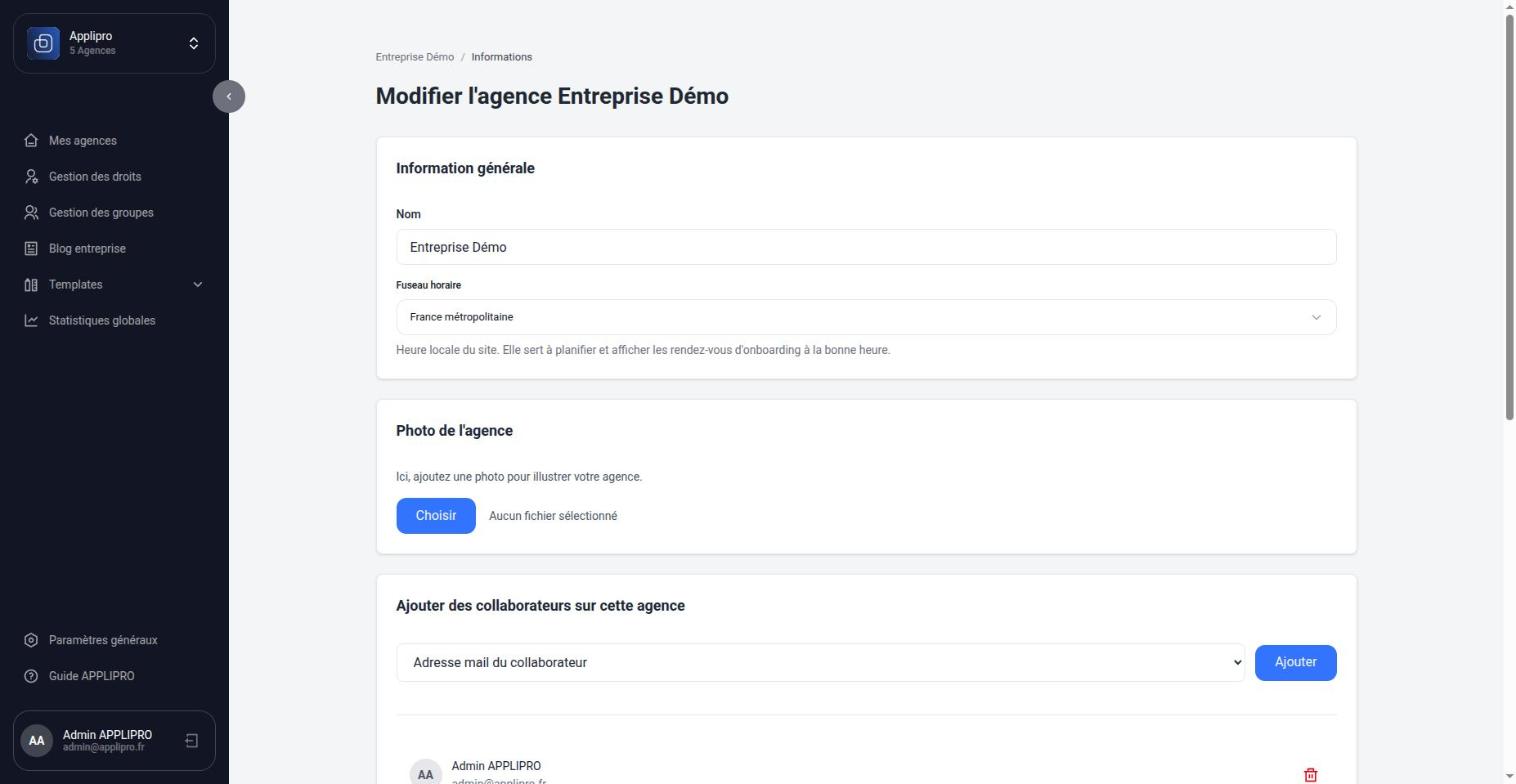Click the scrollbar down arrow
This screenshot has height=784, width=1516.
click(x=1509, y=776)
